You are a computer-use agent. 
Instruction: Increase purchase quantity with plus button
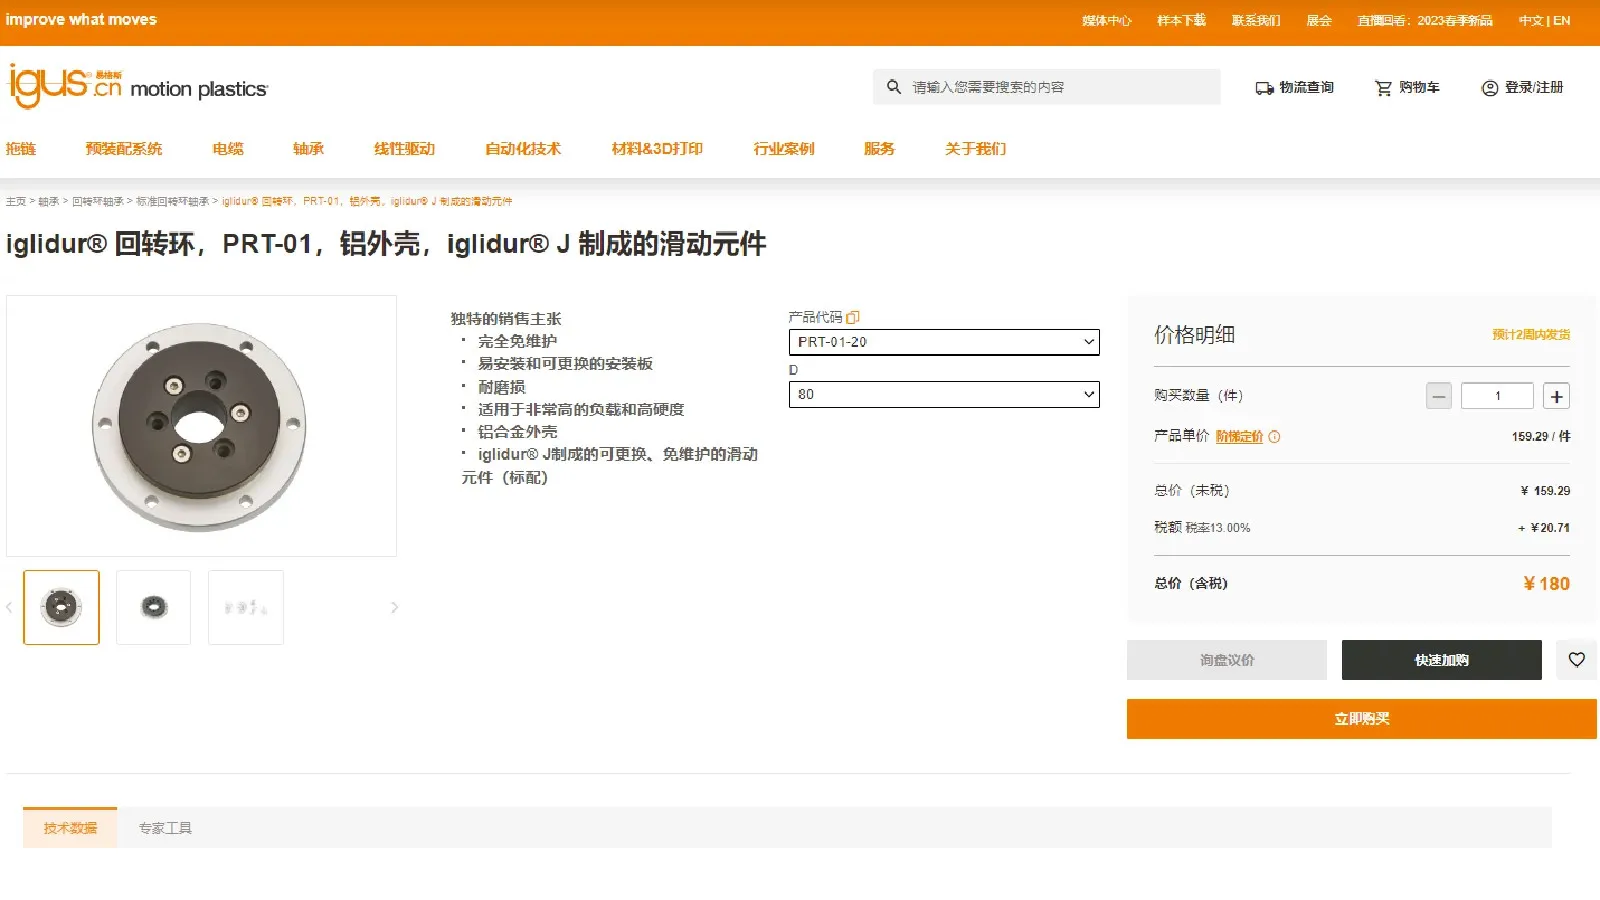click(1556, 396)
